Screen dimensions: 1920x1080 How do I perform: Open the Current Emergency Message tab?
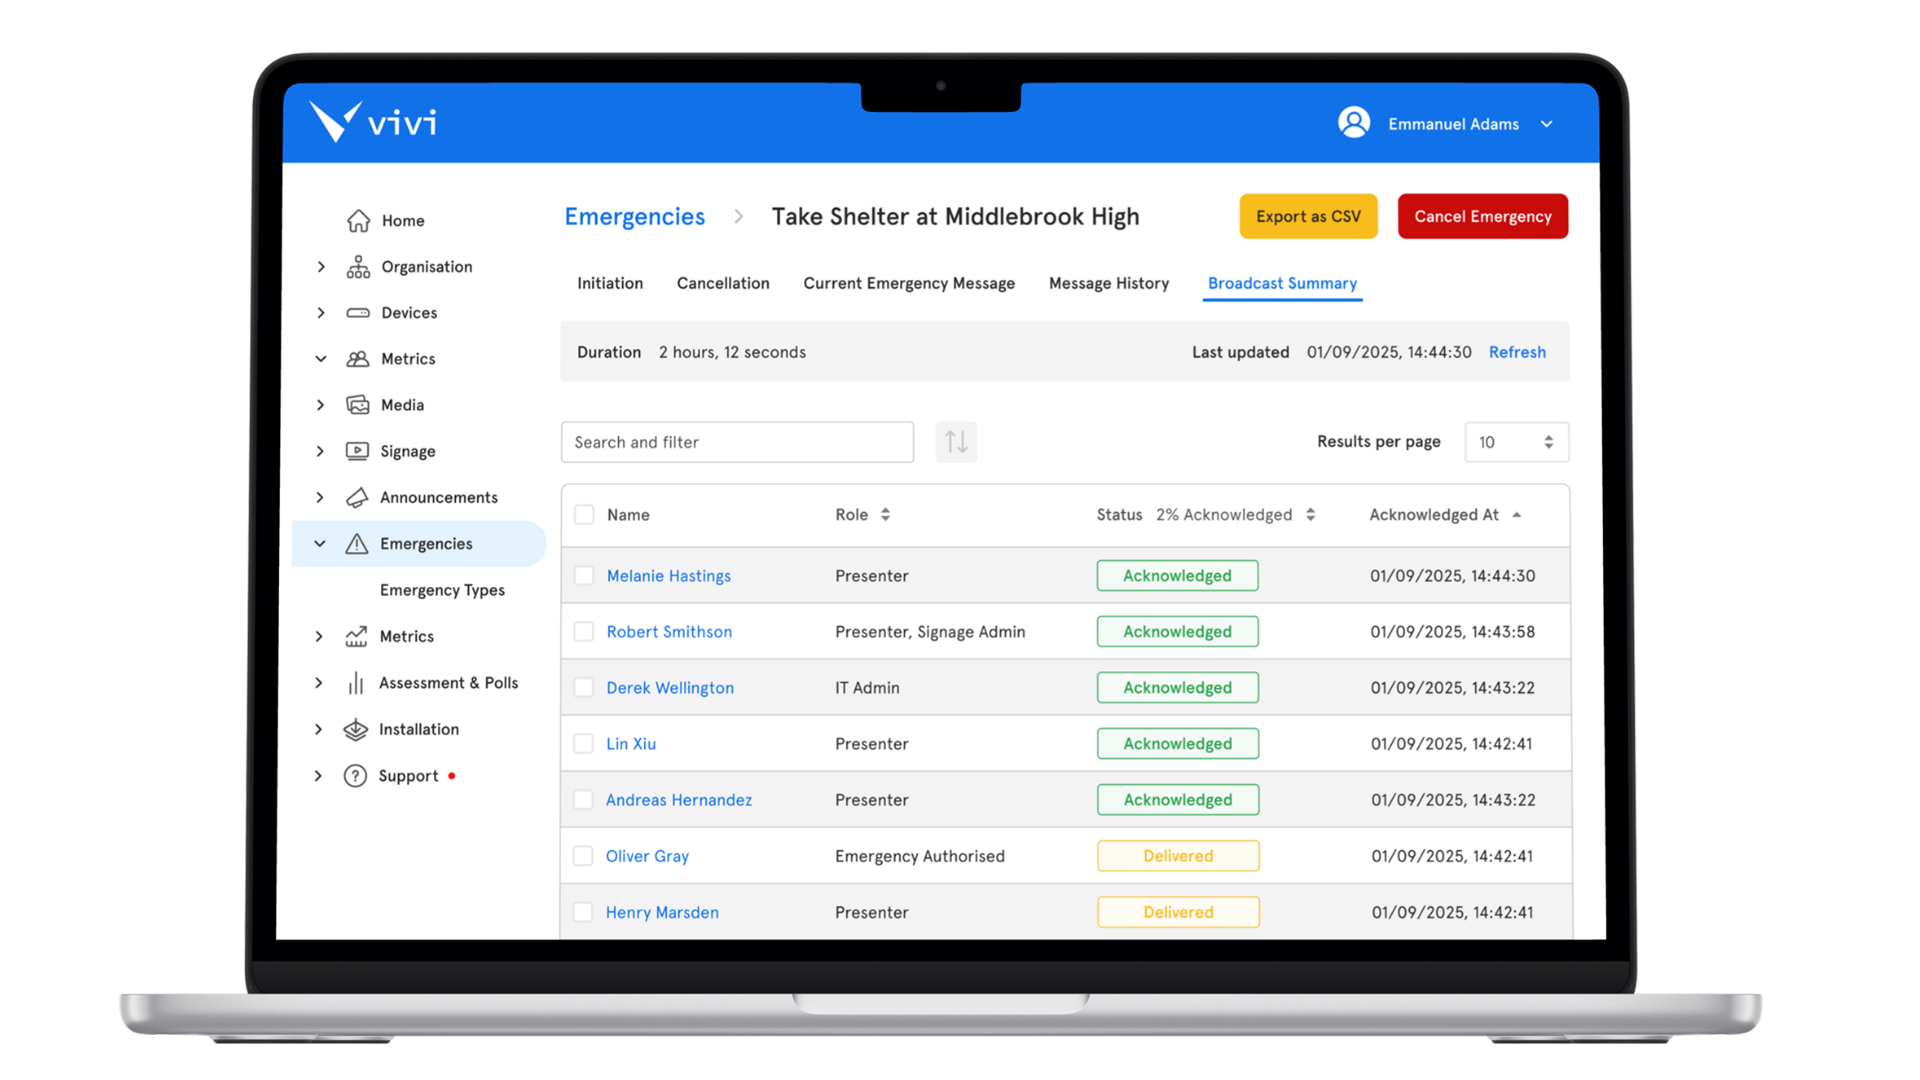click(x=908, y=284)
